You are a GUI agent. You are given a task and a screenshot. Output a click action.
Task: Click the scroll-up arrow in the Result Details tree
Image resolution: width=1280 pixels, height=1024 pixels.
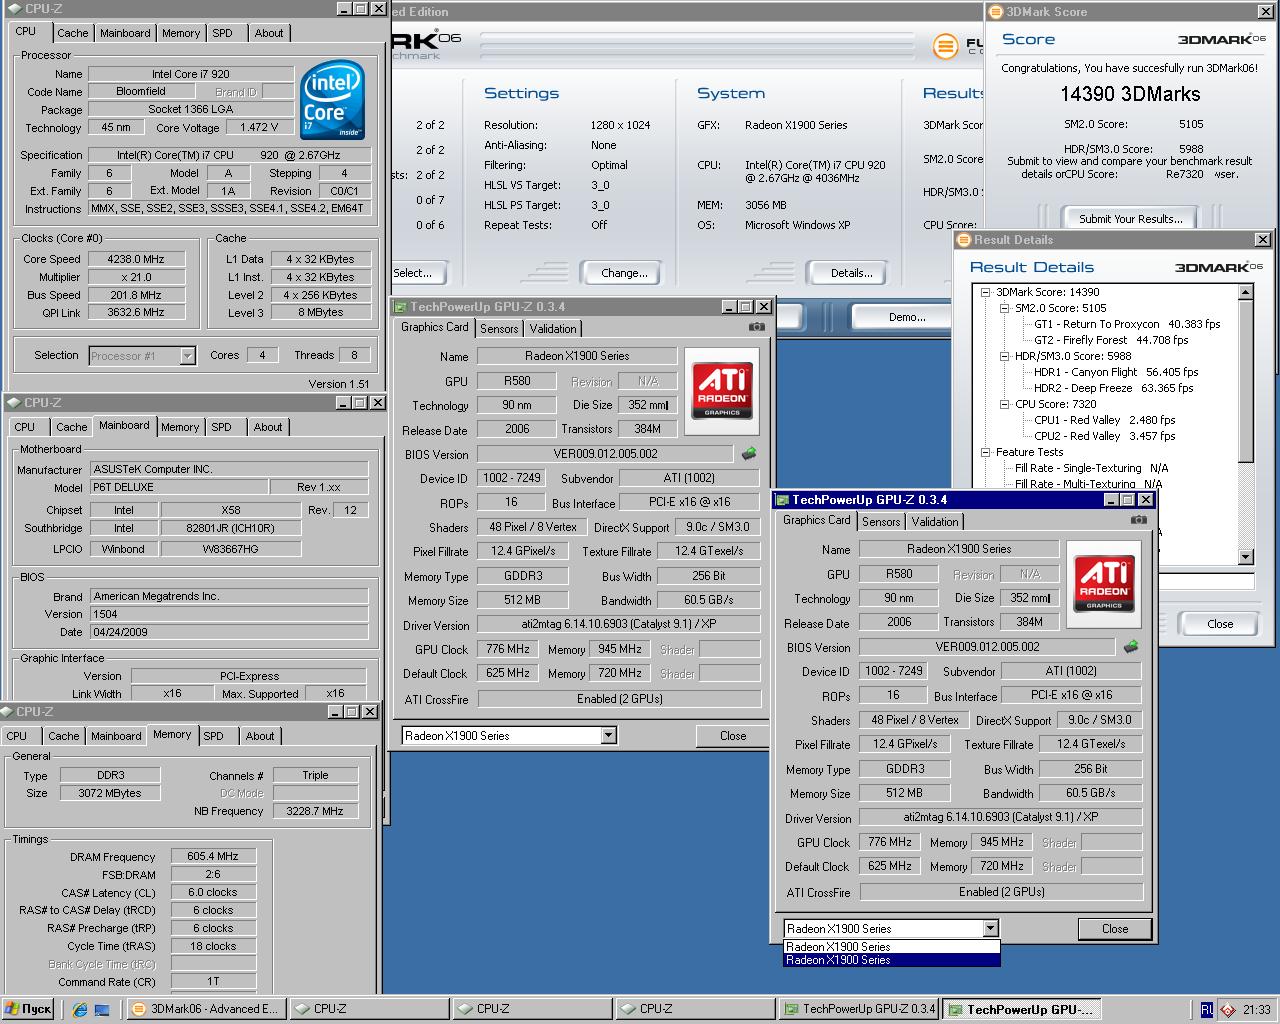(x=1245, y=292)
